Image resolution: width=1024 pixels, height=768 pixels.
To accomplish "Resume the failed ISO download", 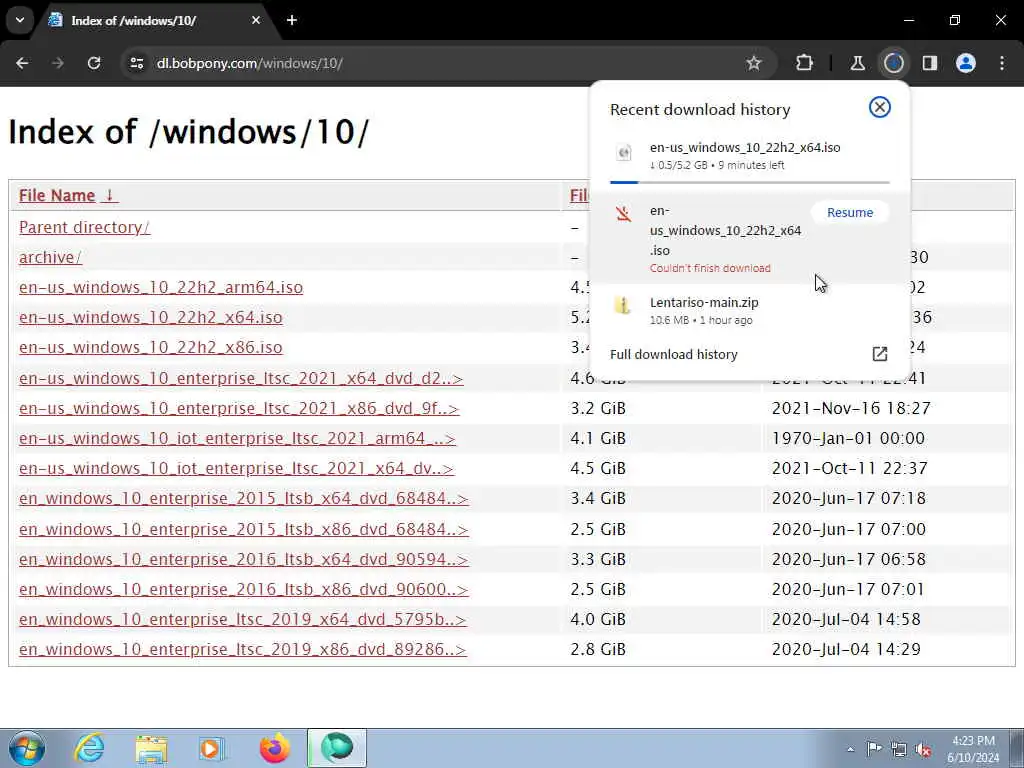I will [x=850, y=212].
